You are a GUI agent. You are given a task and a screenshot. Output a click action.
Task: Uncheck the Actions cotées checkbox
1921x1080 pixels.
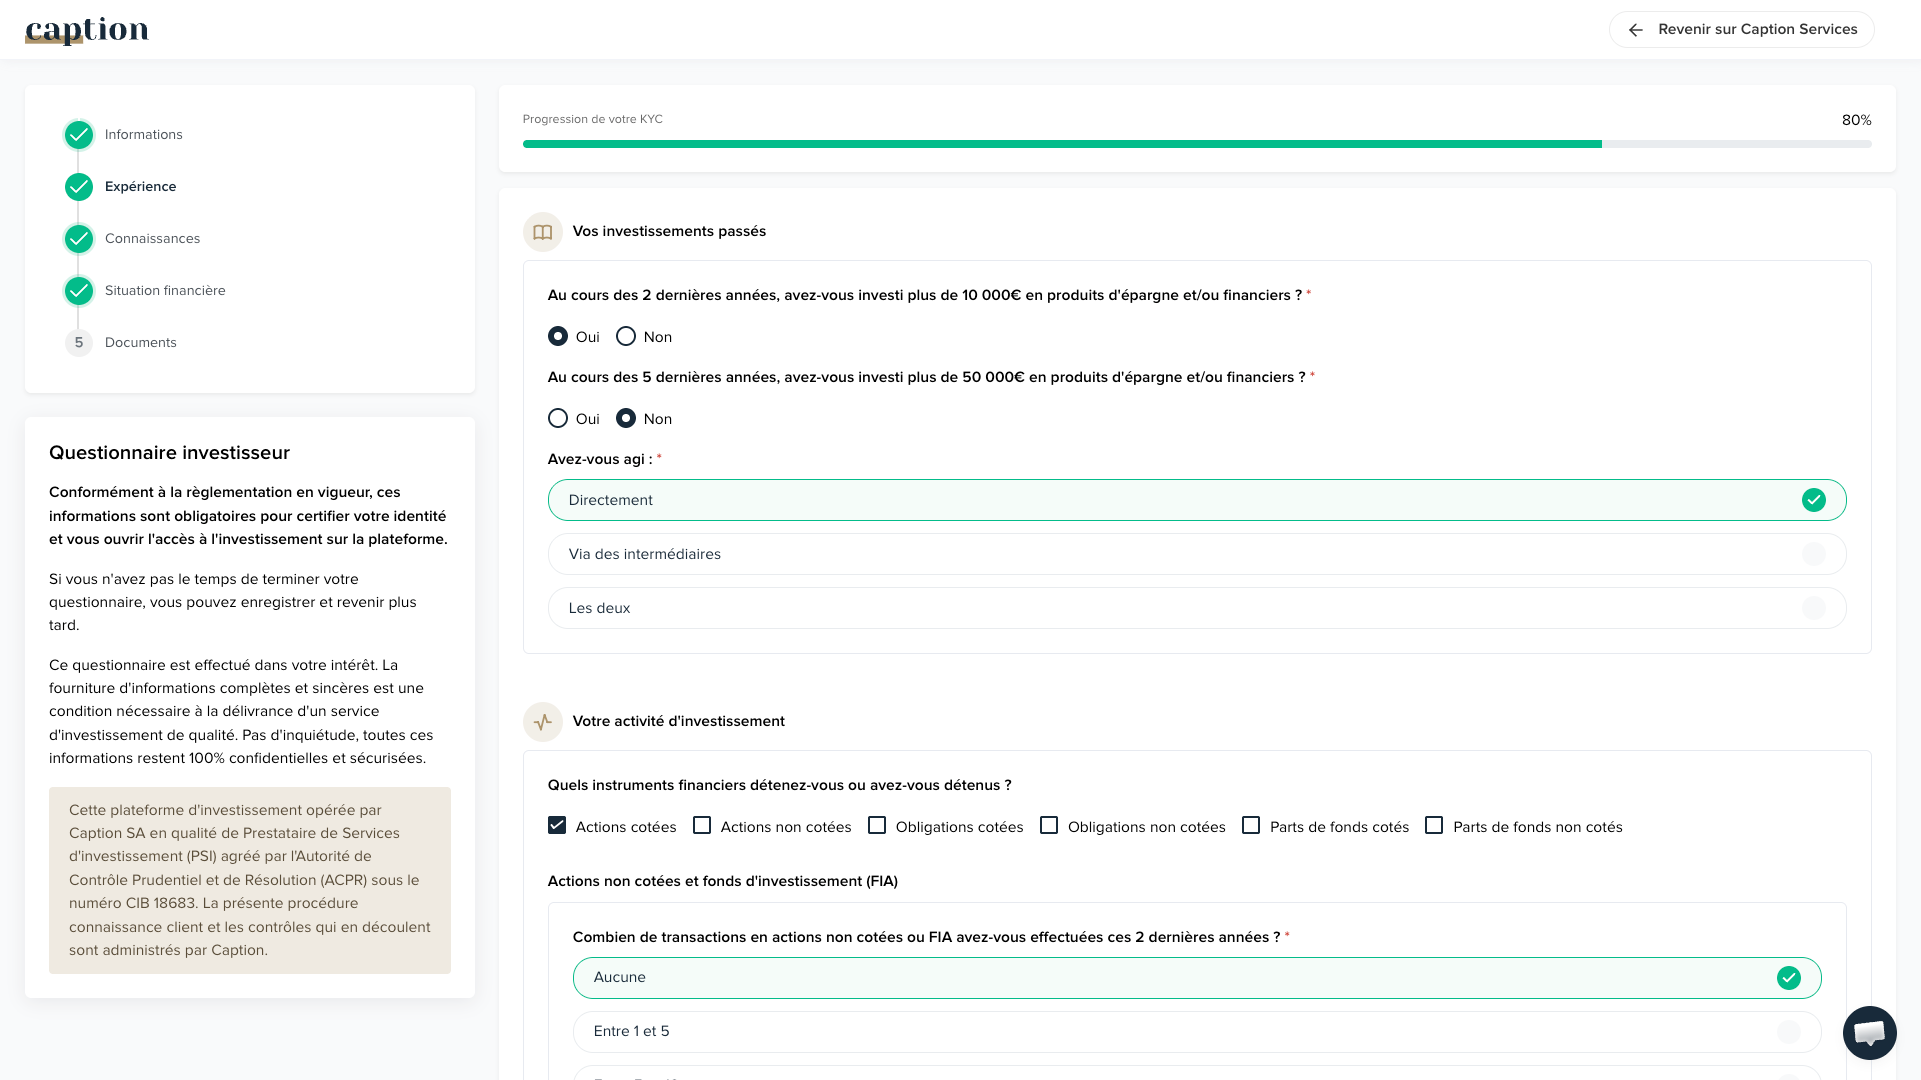point(557,826)
